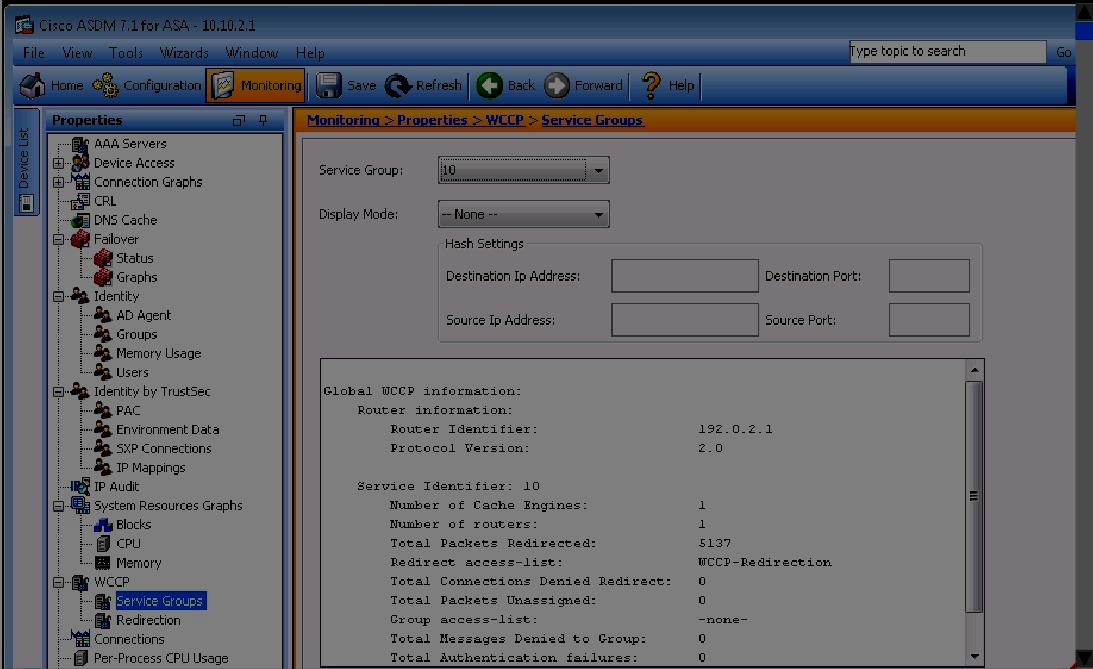Click the Monitoring breadcrumb link
This screenshot has width=1093, height=669.
tap(343, 120)
